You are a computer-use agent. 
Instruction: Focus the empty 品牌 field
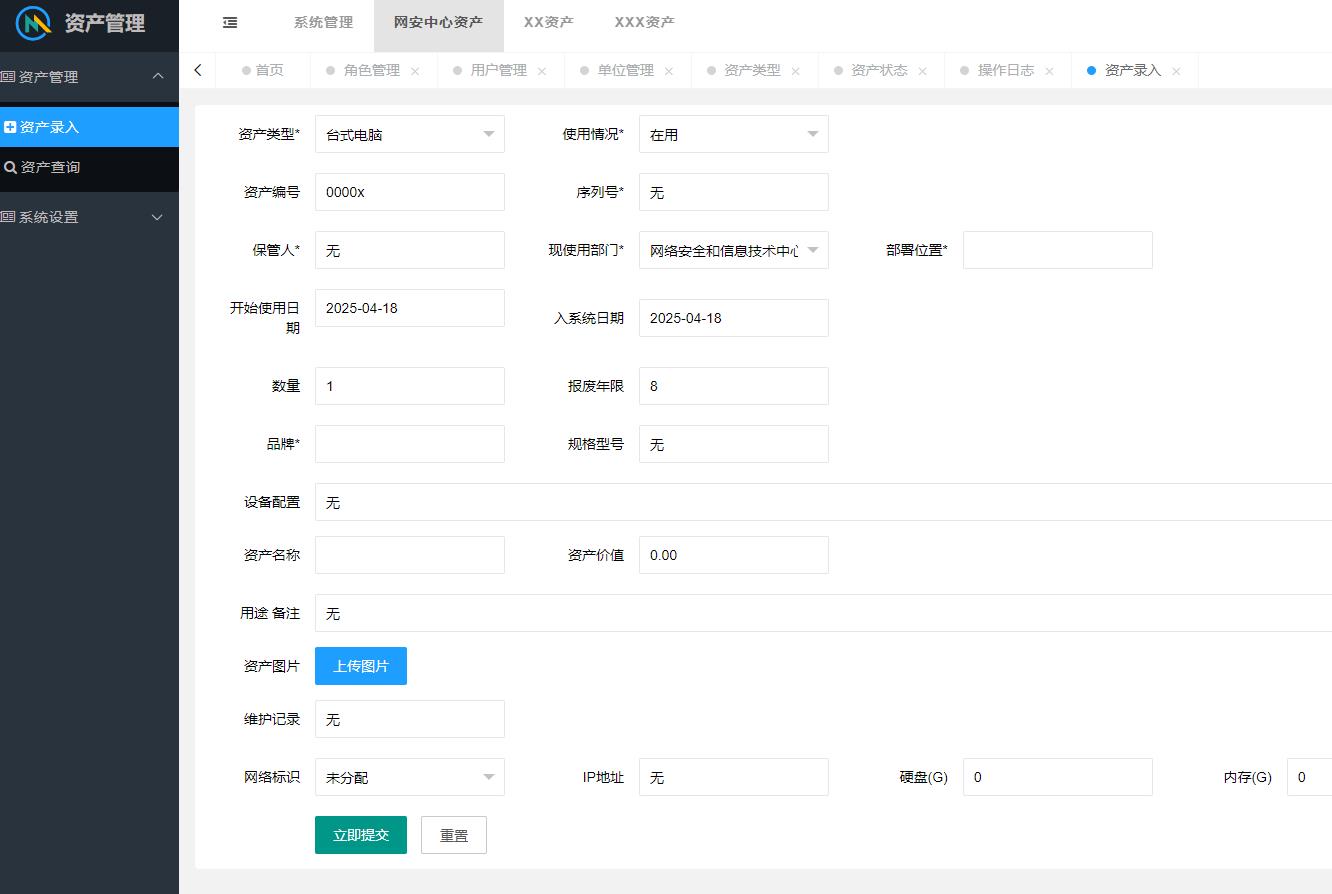tap(410, 444)
